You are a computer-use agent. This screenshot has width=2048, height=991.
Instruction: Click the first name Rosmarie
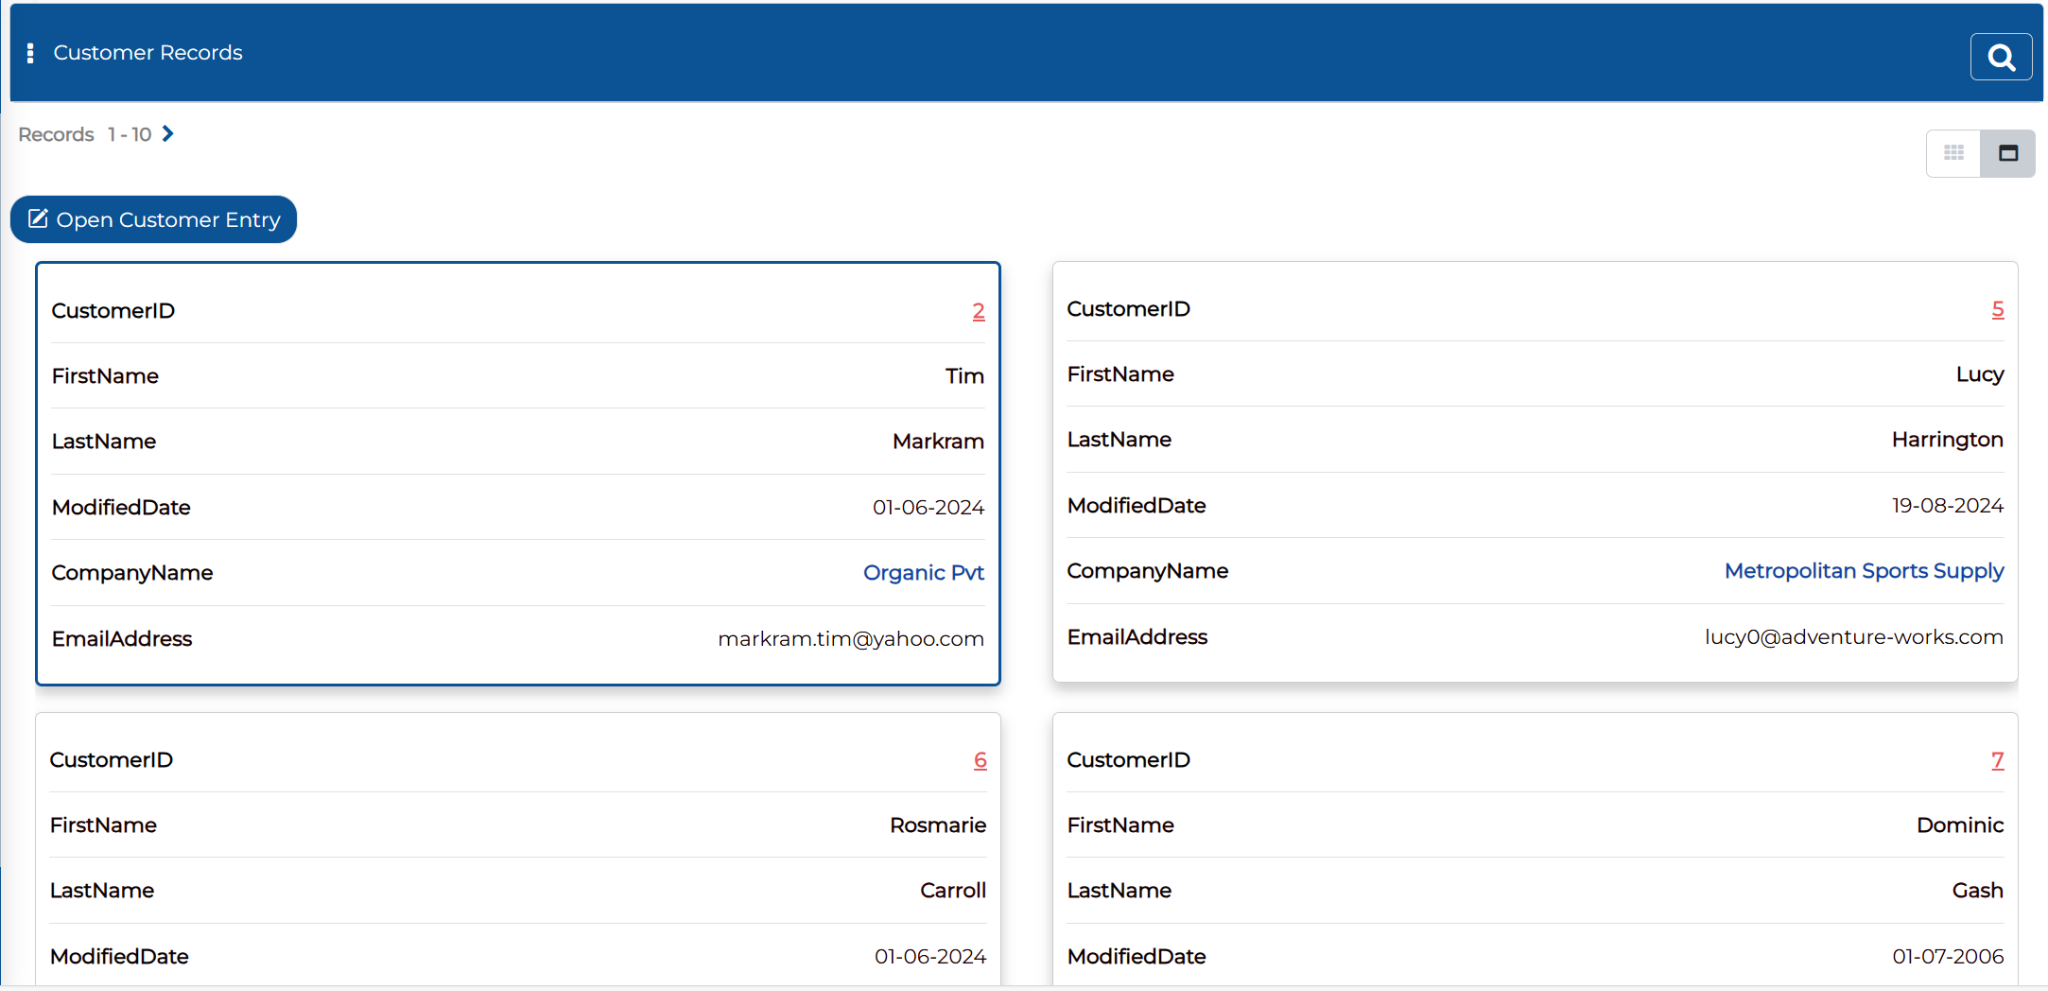click(x=938, y=825)
